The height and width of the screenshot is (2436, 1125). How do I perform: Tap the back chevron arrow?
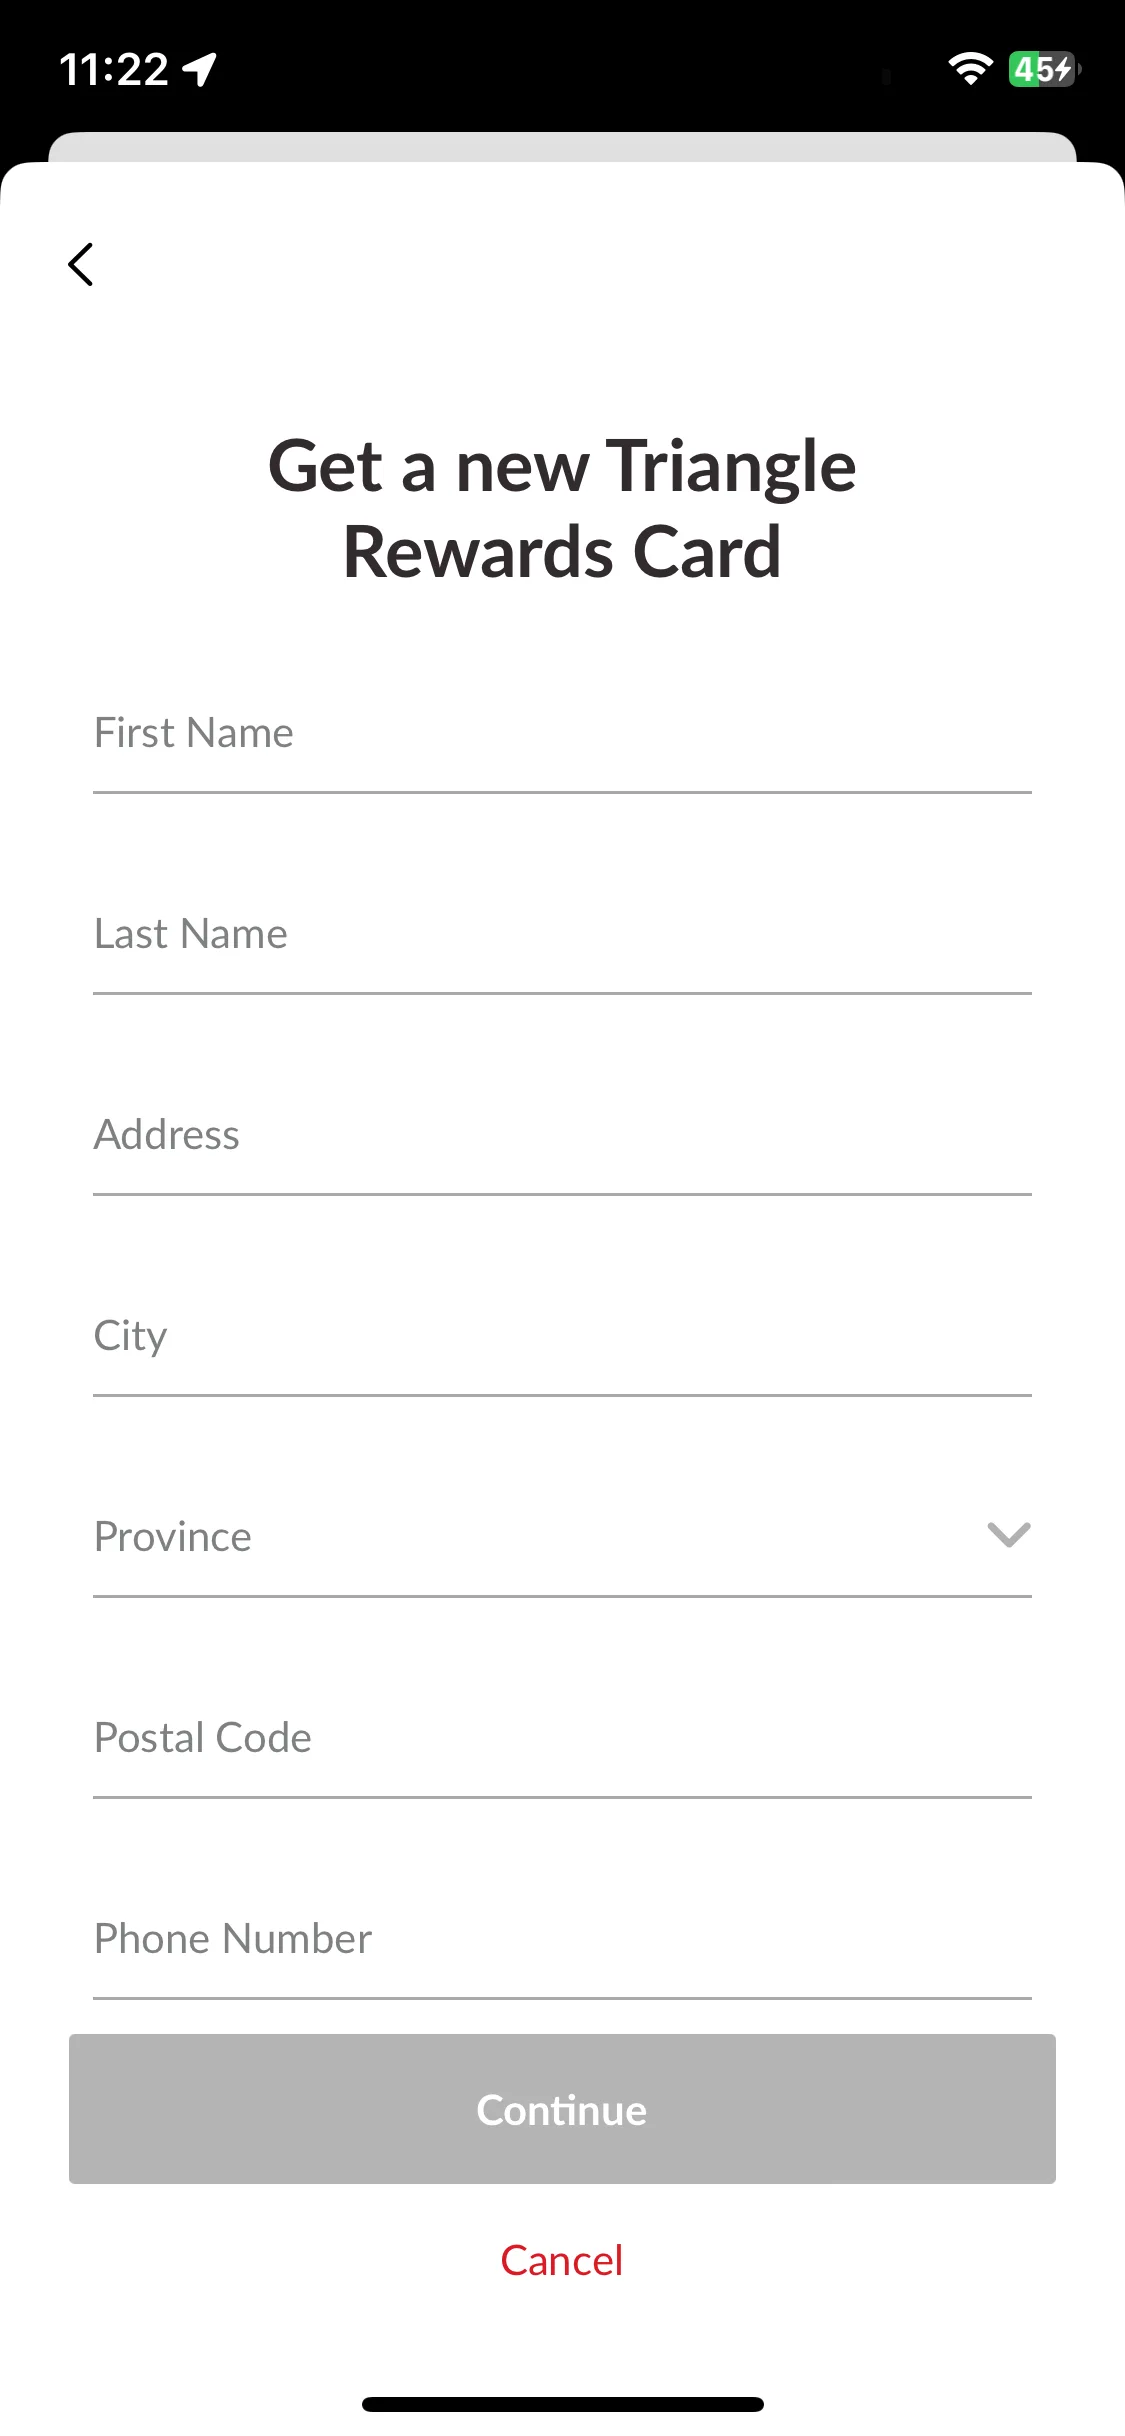coord(81,264)
